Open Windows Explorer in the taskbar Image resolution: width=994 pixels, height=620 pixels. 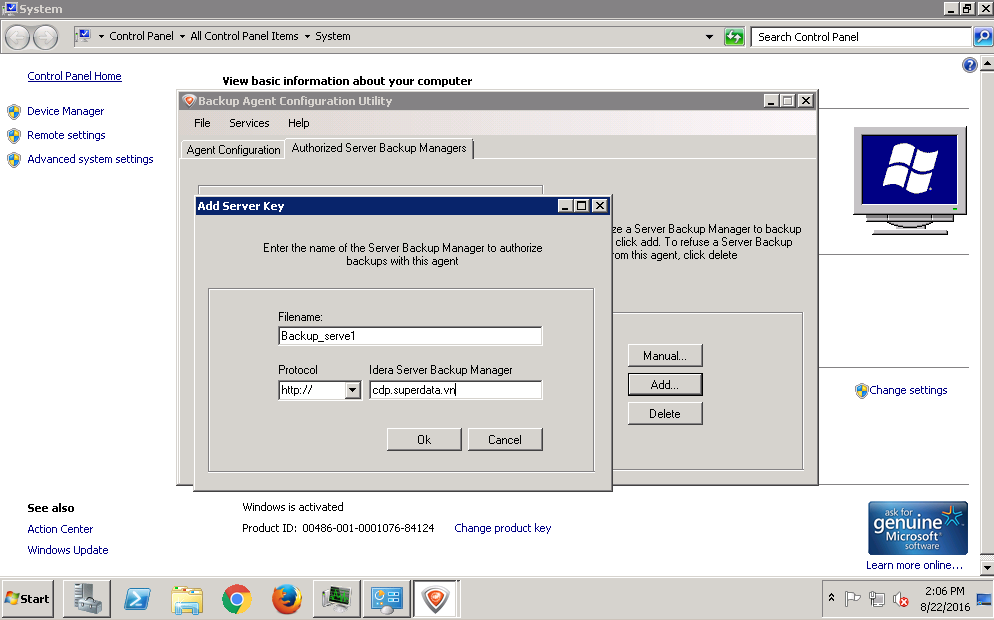[187, 598]
